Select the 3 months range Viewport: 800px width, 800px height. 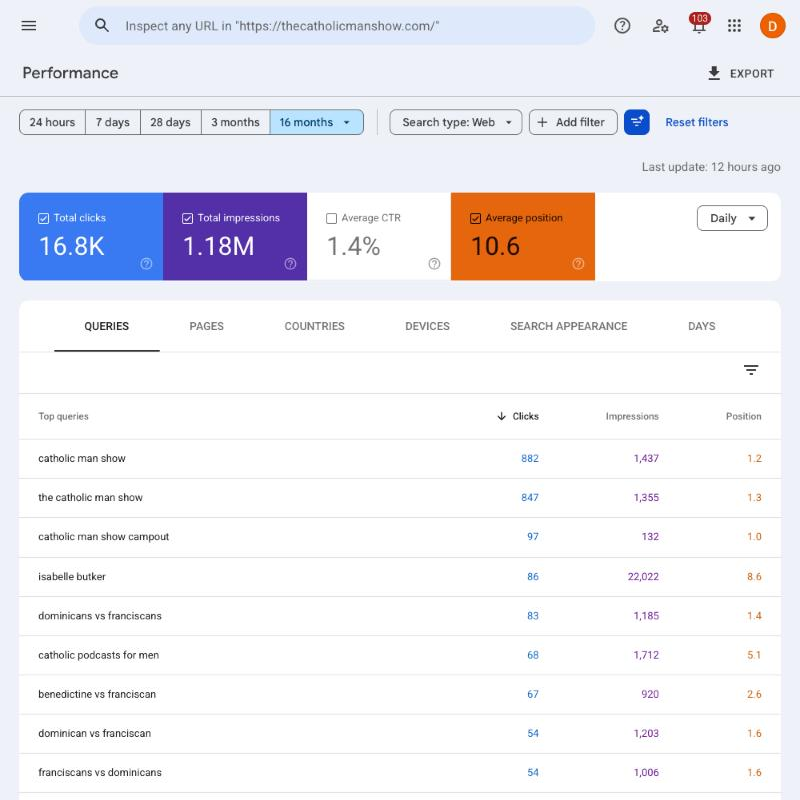pos(235,122)
